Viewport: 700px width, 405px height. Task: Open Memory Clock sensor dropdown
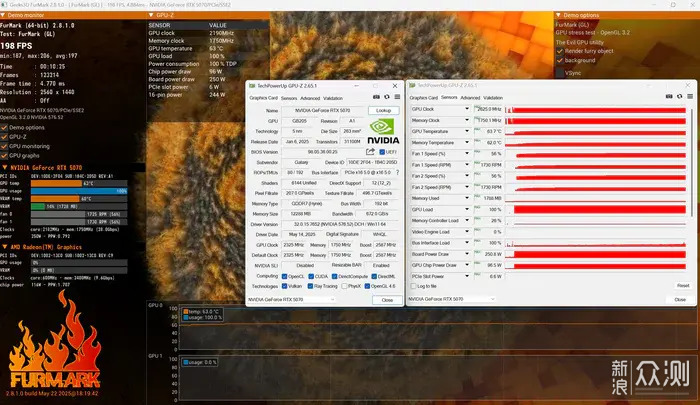click(x=467, y=120)
